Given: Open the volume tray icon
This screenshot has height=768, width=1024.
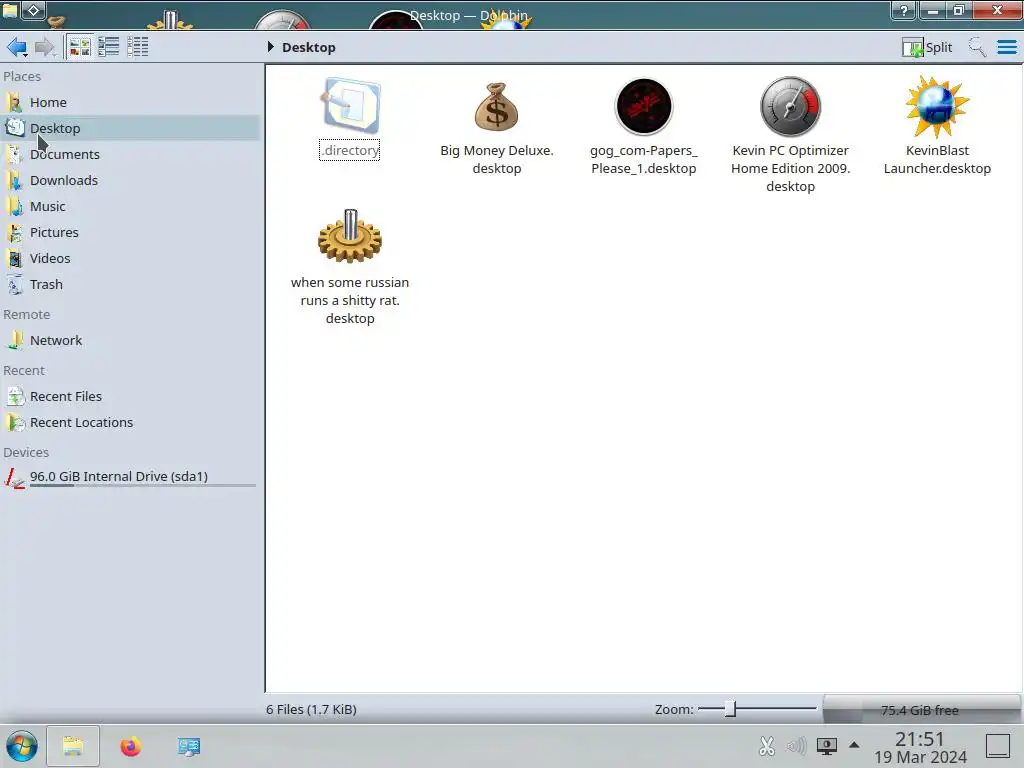Looking at the screenshot, I should coord(796,746).
